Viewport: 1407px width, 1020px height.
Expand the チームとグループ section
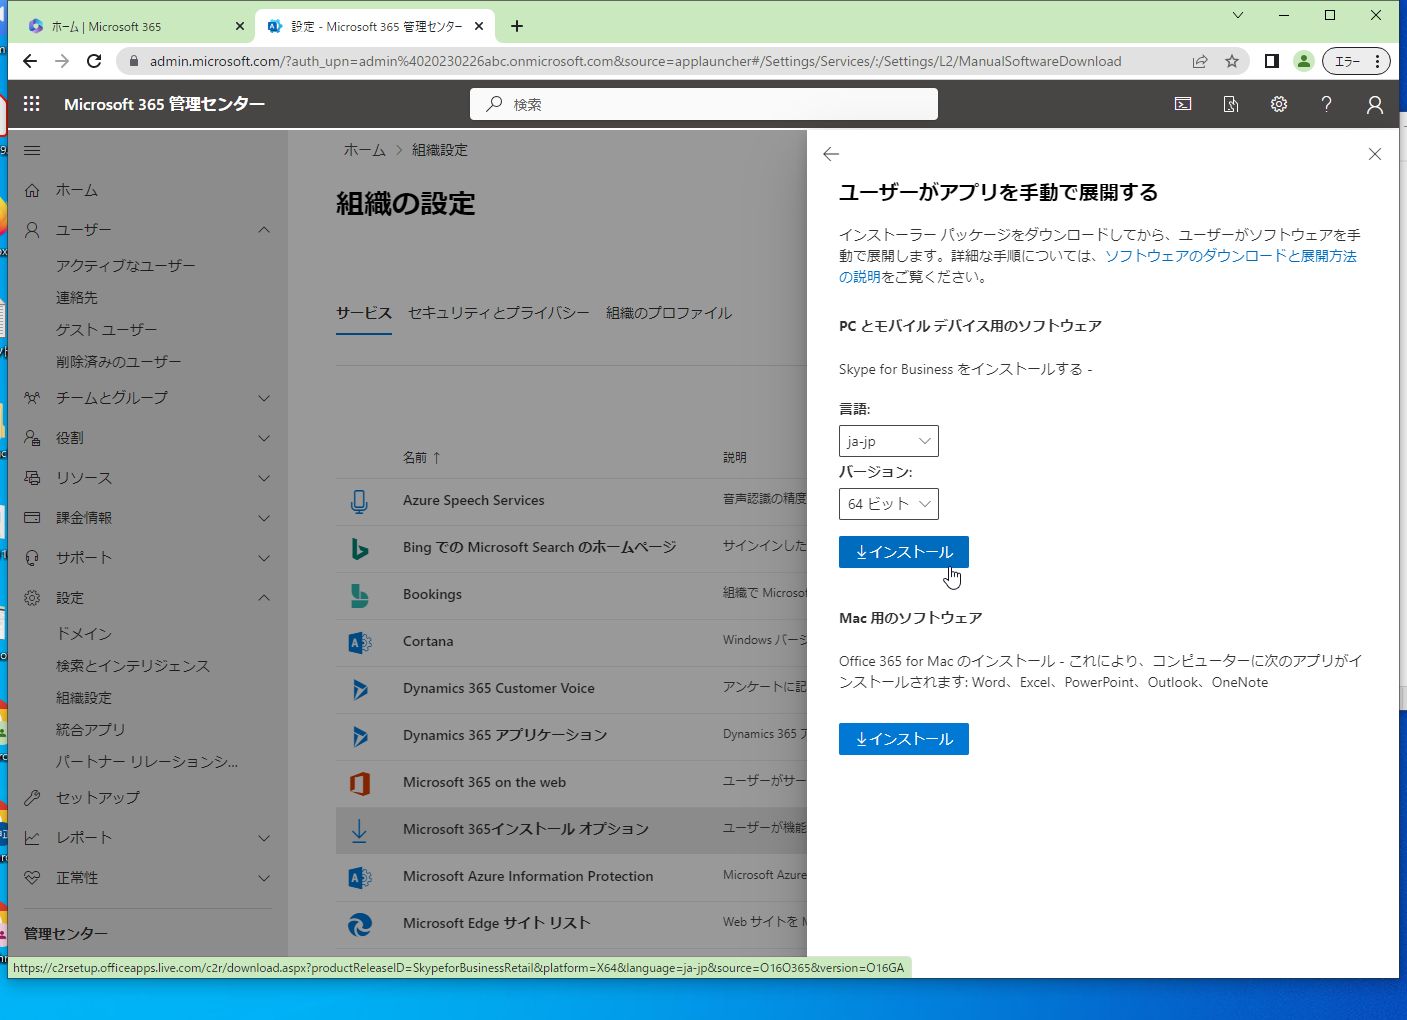coord(264,398)
